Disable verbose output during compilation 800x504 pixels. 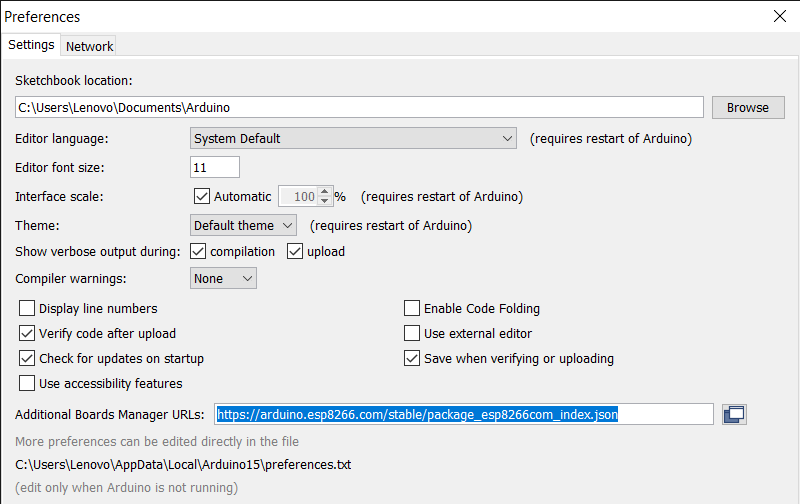[198, 252]
